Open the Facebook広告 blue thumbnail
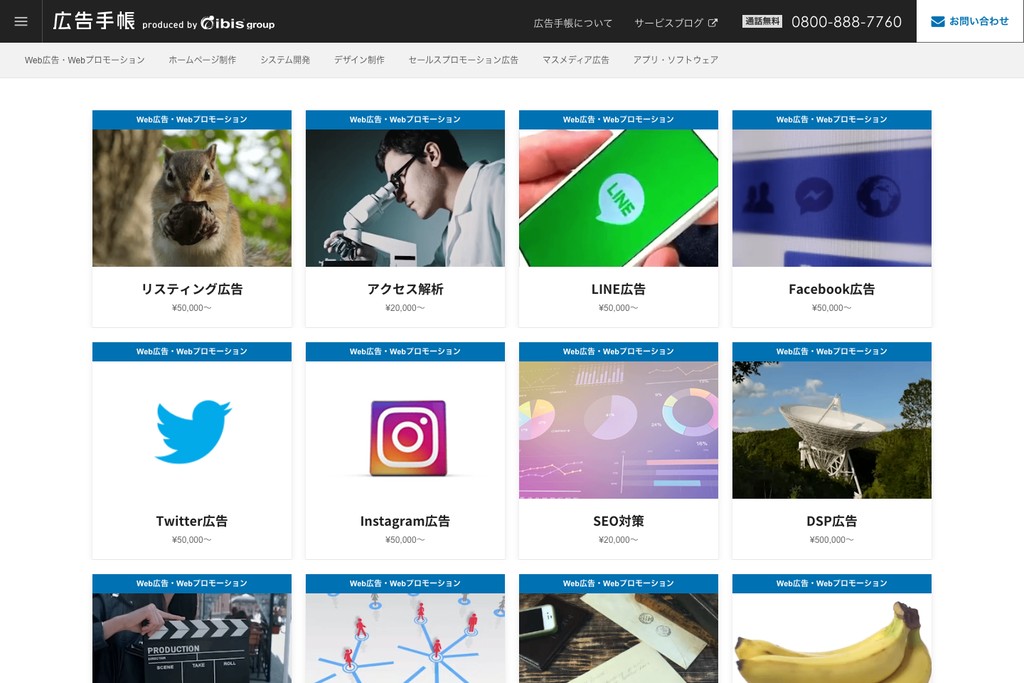This screenshot has height=683, width=1024. point(832,198)
